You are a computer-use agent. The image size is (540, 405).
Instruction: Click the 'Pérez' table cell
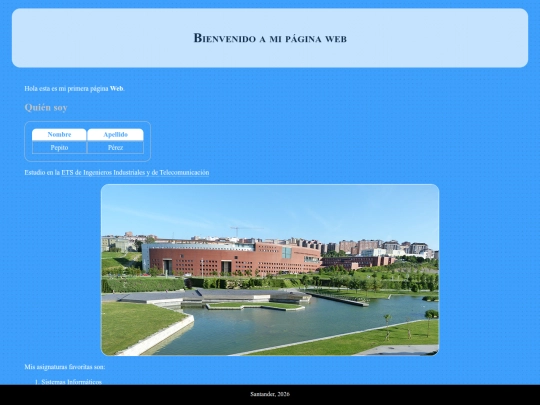pyautogui.click(x=115, y=148)
